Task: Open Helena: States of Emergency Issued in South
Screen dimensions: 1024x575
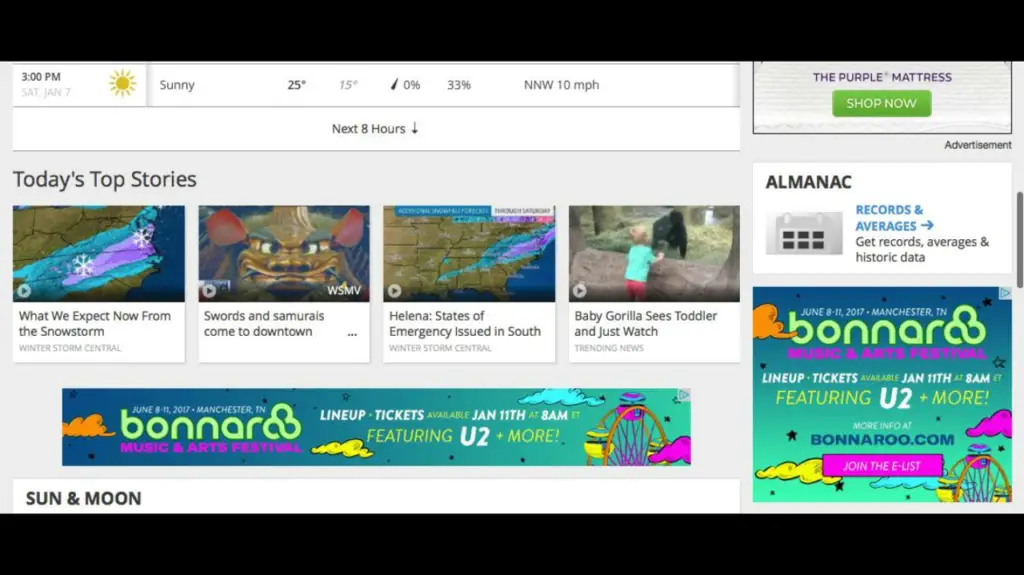Action: 465,323
